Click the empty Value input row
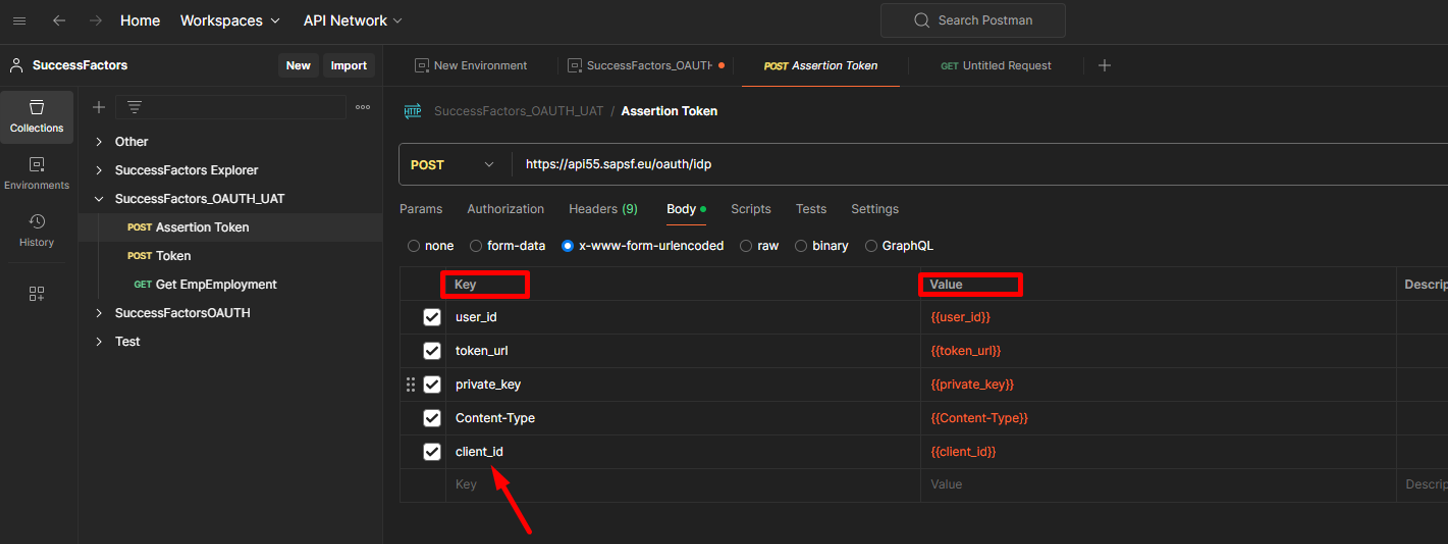Viewport: 1448px width, 544px height. click(1158, 485)
